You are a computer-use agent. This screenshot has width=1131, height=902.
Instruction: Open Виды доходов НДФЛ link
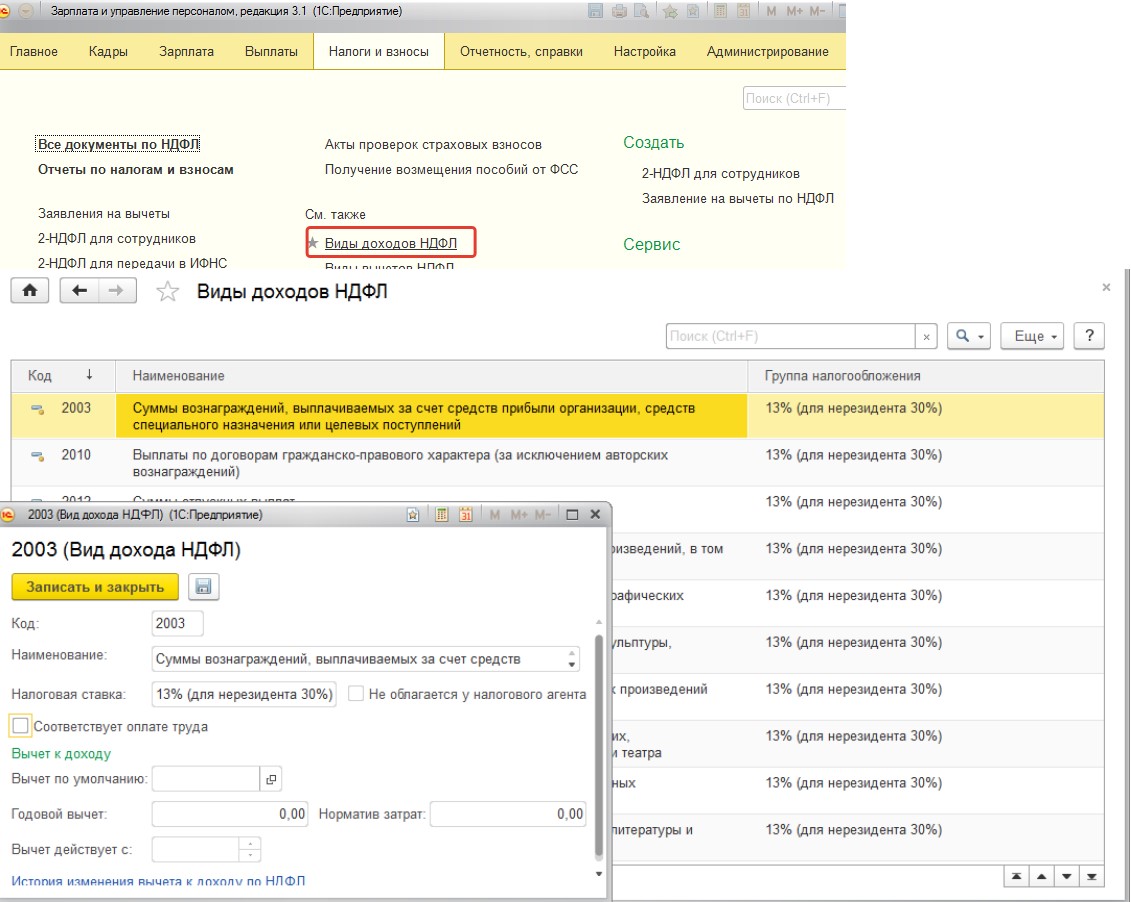(390, 243)
